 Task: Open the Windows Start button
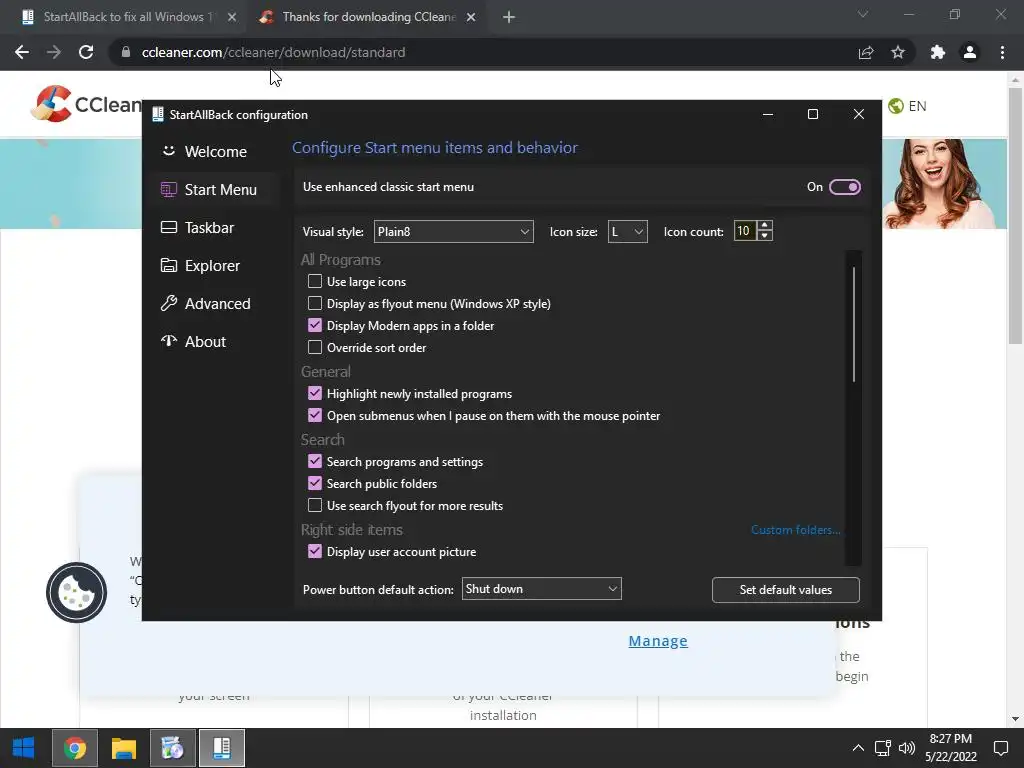point(24,748)
